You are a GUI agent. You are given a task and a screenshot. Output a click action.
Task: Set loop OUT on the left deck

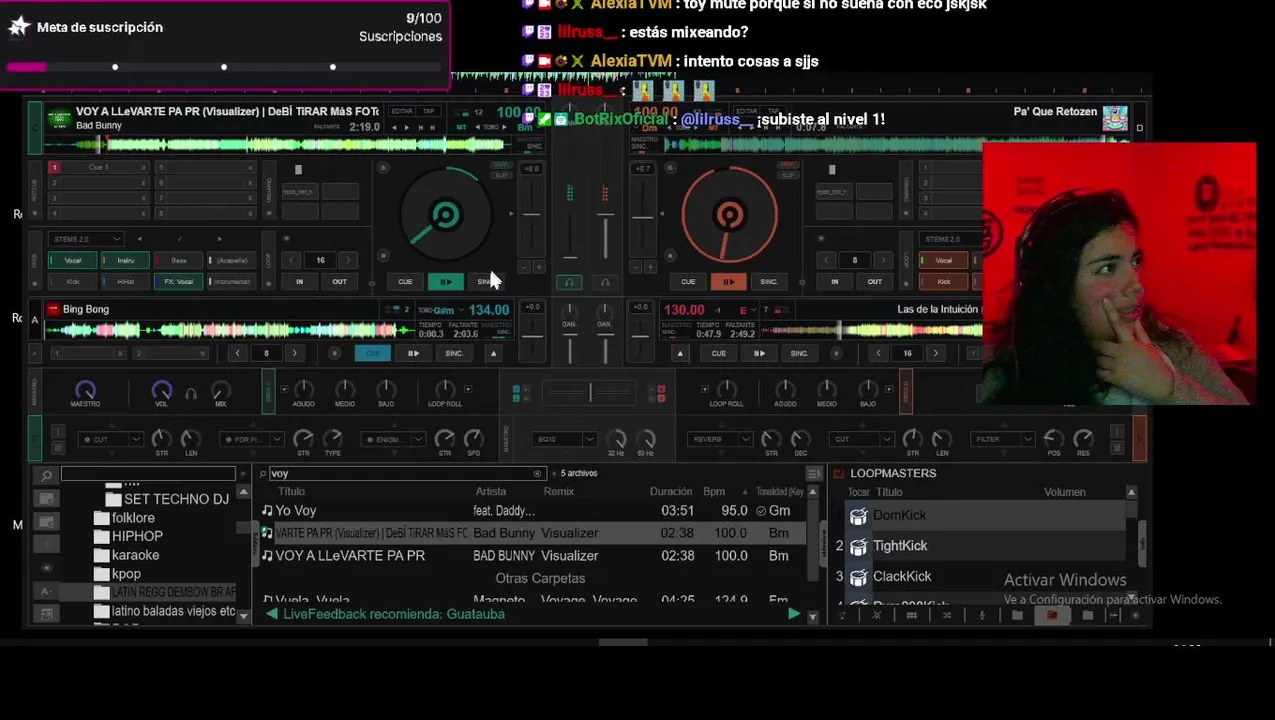click(339, 281)
